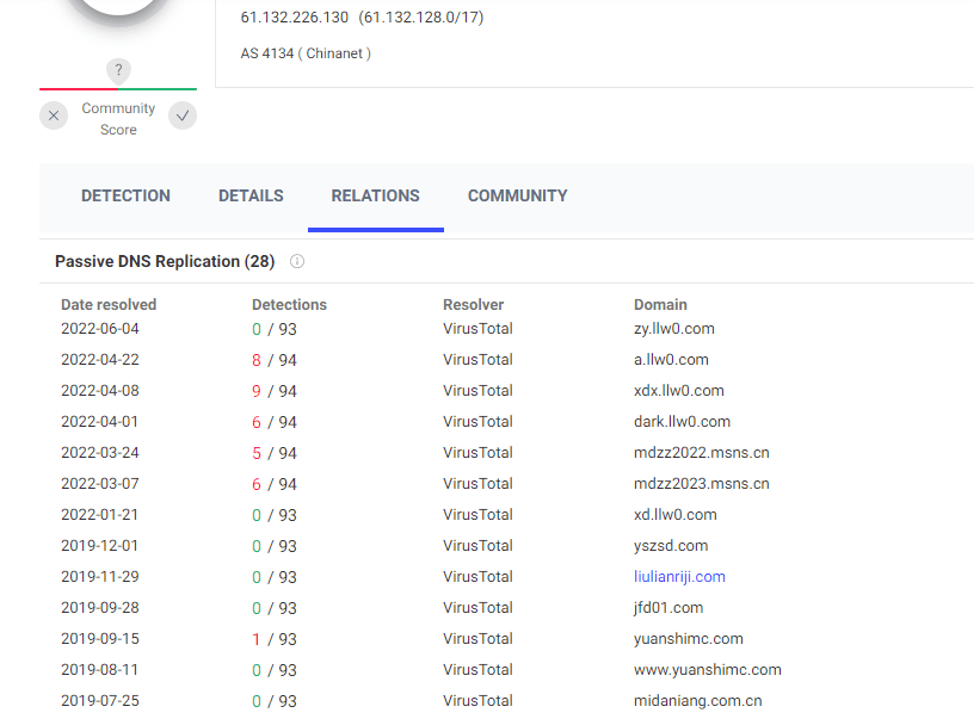Viewport: 974px width, 722px height.
Task: Click the mdzz2023.msns.cn domain entry
Action: point(701,484)
